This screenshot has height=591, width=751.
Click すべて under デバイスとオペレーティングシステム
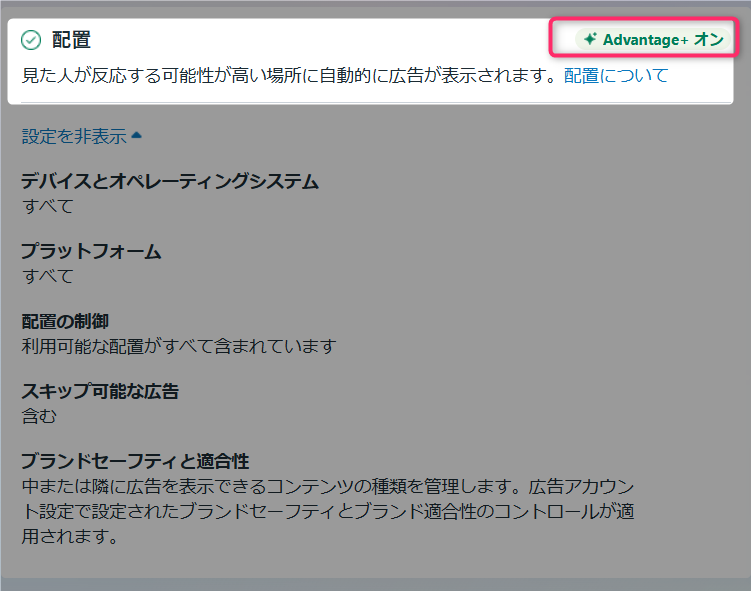[47, 206]
